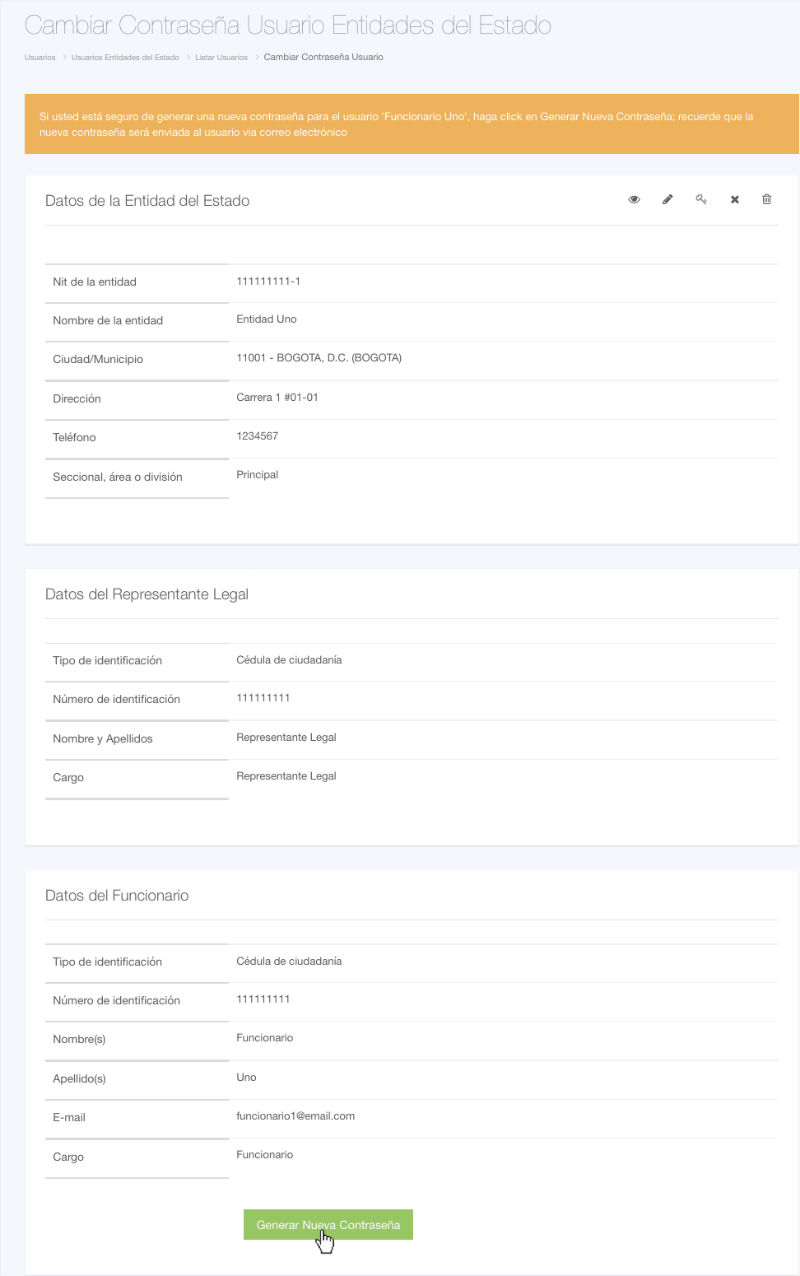Screen dimensions: 800x1276
Task: Click the city value 11001 - BOGOTA, D.C.
Action: [318, 358]
